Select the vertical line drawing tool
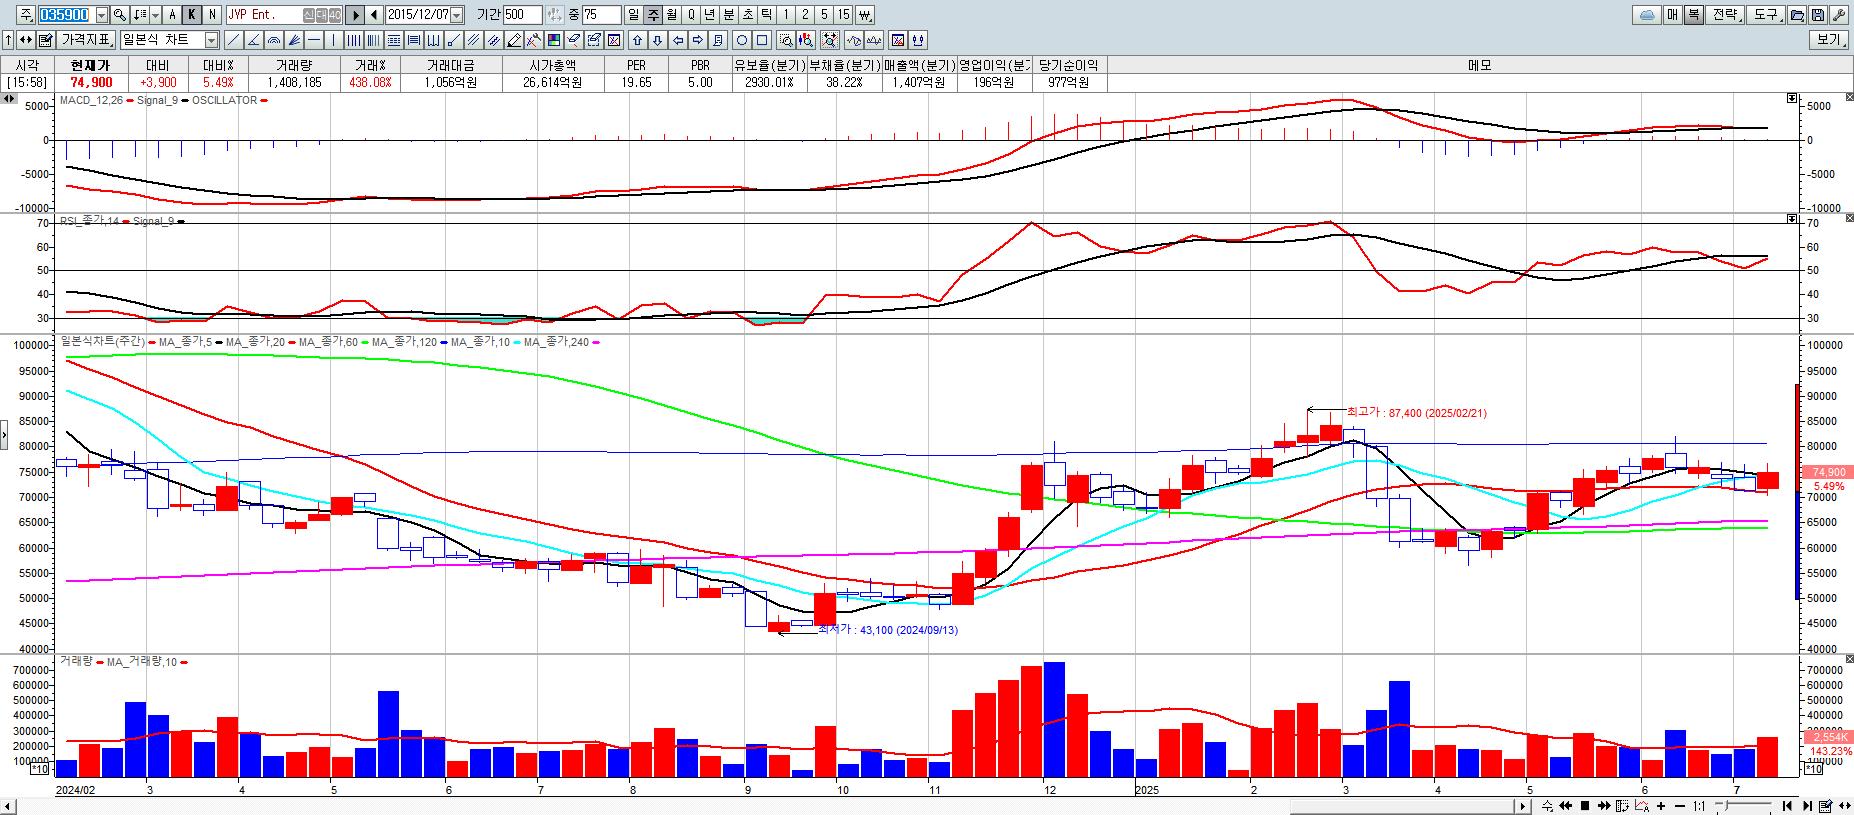1854x815 pixels. [333, 41]
